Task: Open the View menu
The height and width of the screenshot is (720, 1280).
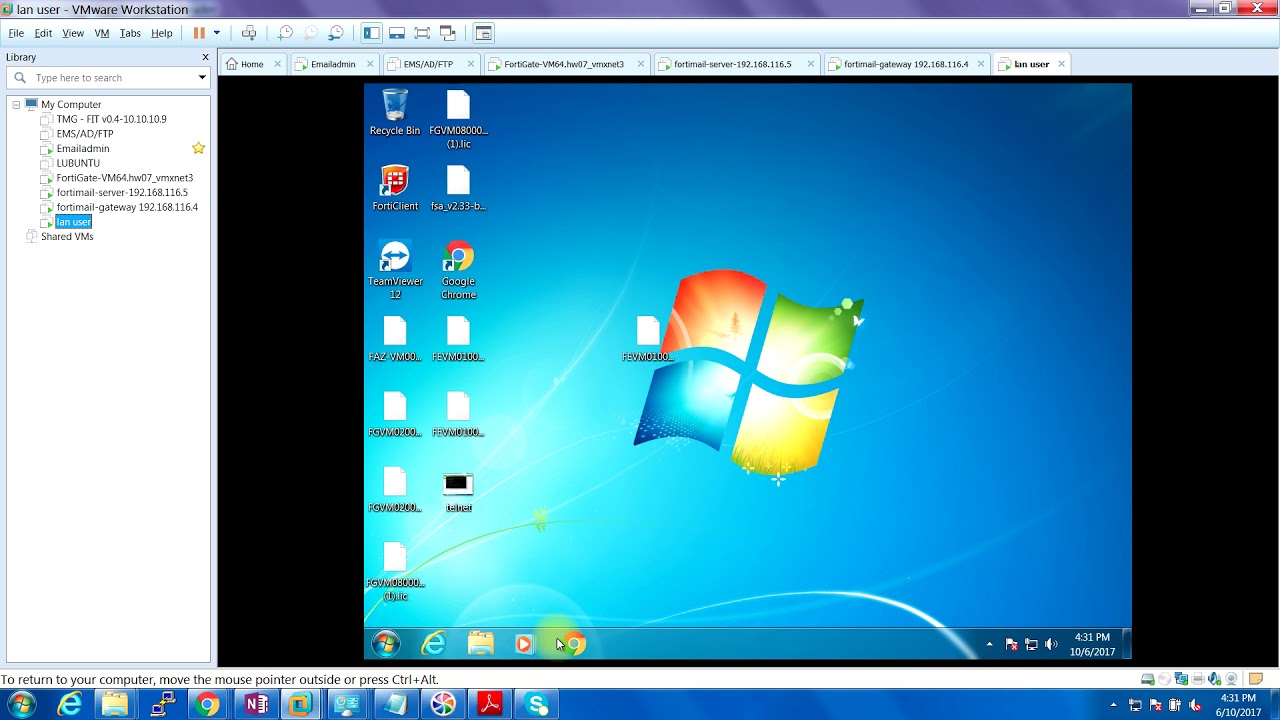Action: point(73,33)
